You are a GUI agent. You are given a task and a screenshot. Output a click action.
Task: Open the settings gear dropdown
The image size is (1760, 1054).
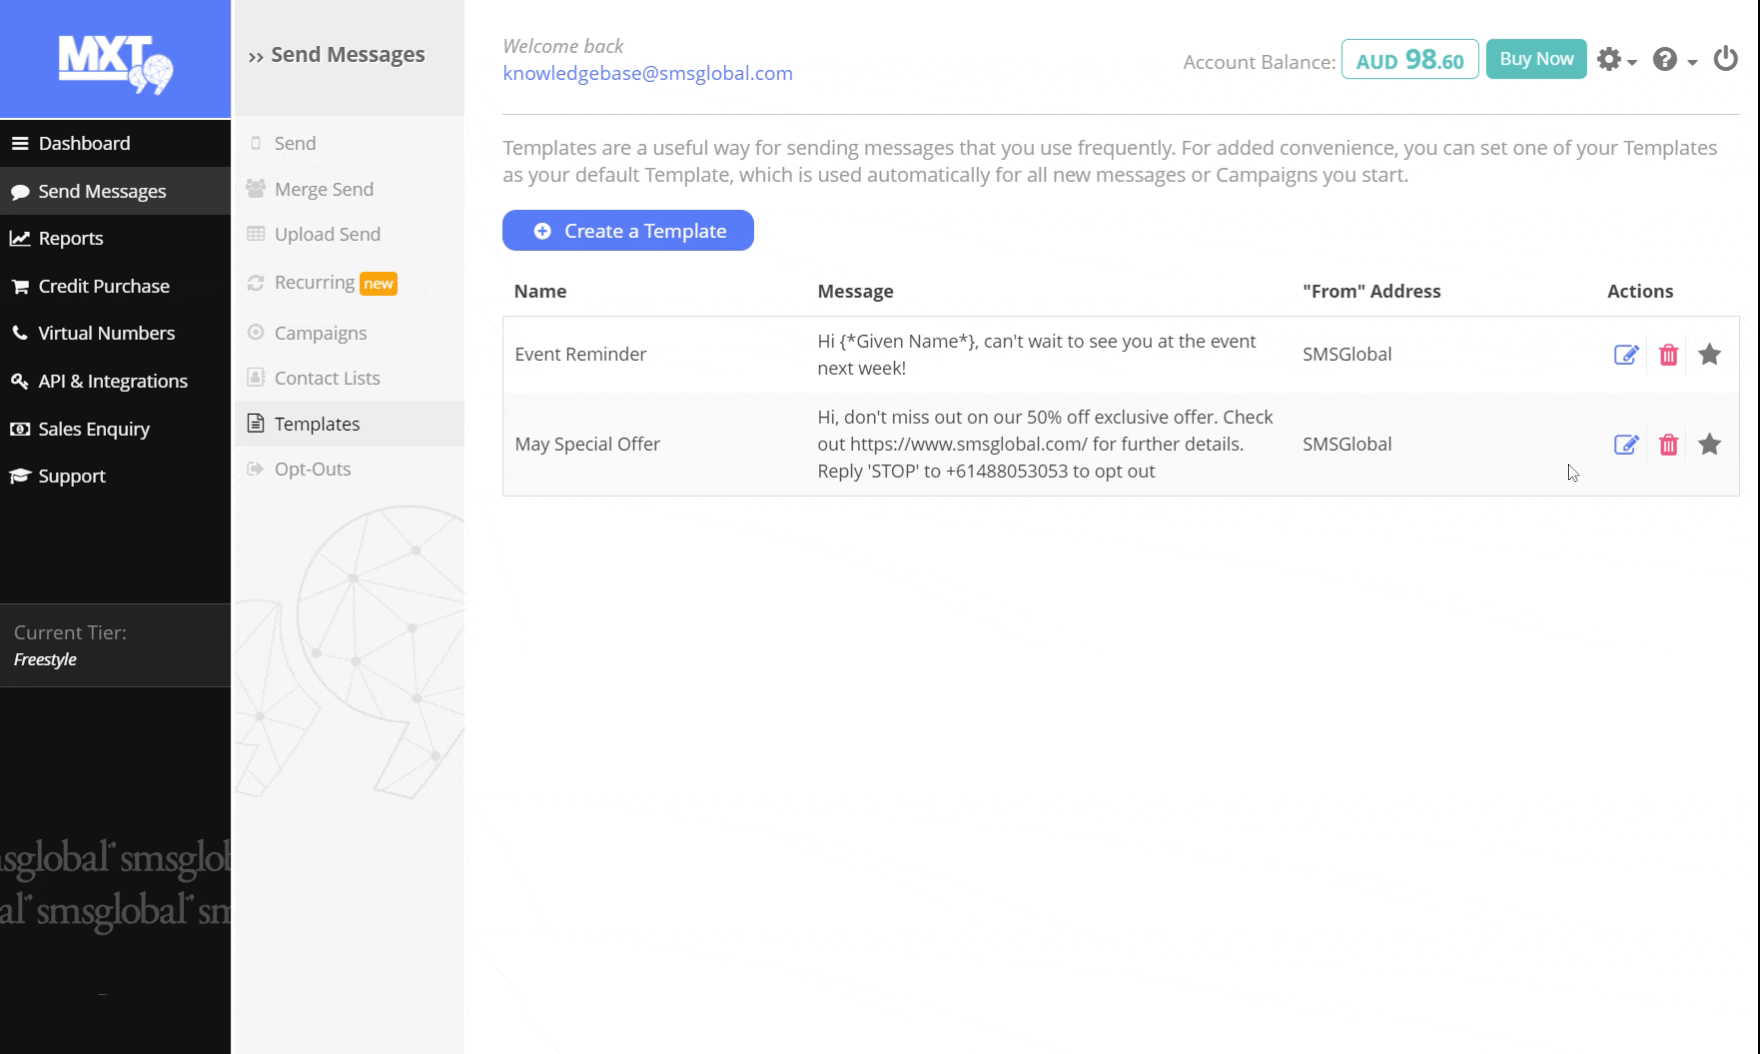coord(1614,60)
